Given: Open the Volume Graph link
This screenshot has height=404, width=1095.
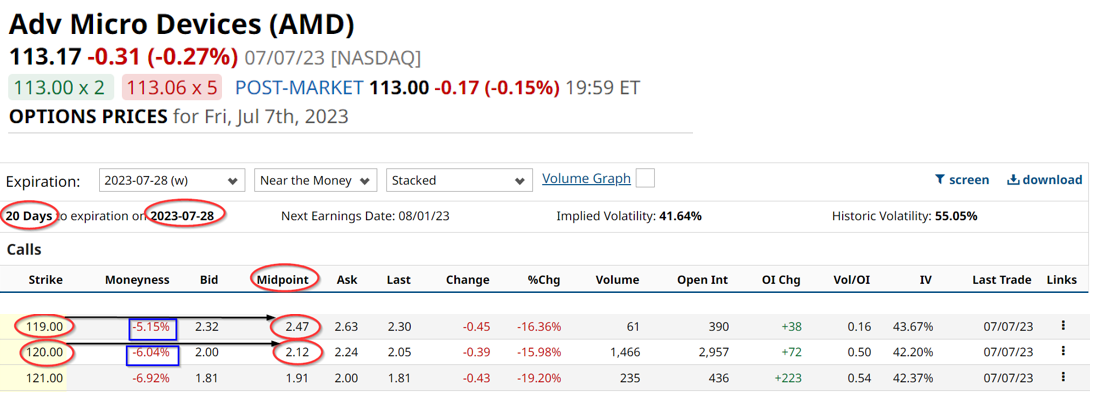Looking at the screenshot, I should tap(586, 179).
